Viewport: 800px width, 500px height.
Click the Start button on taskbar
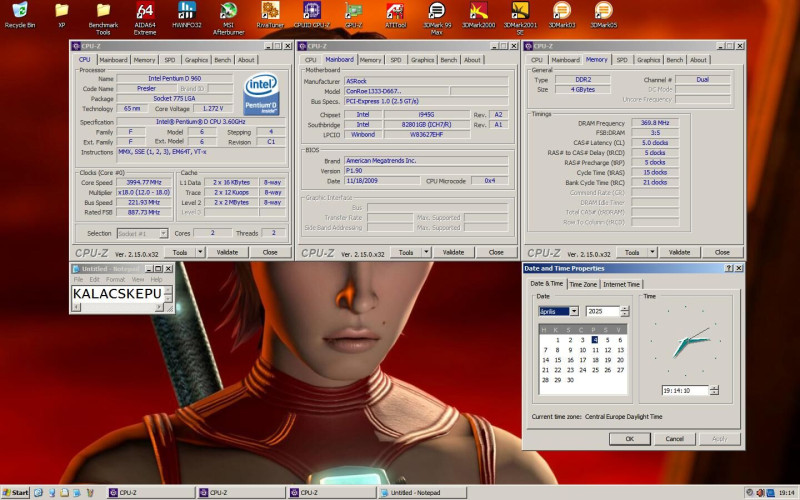pos(15,492)
